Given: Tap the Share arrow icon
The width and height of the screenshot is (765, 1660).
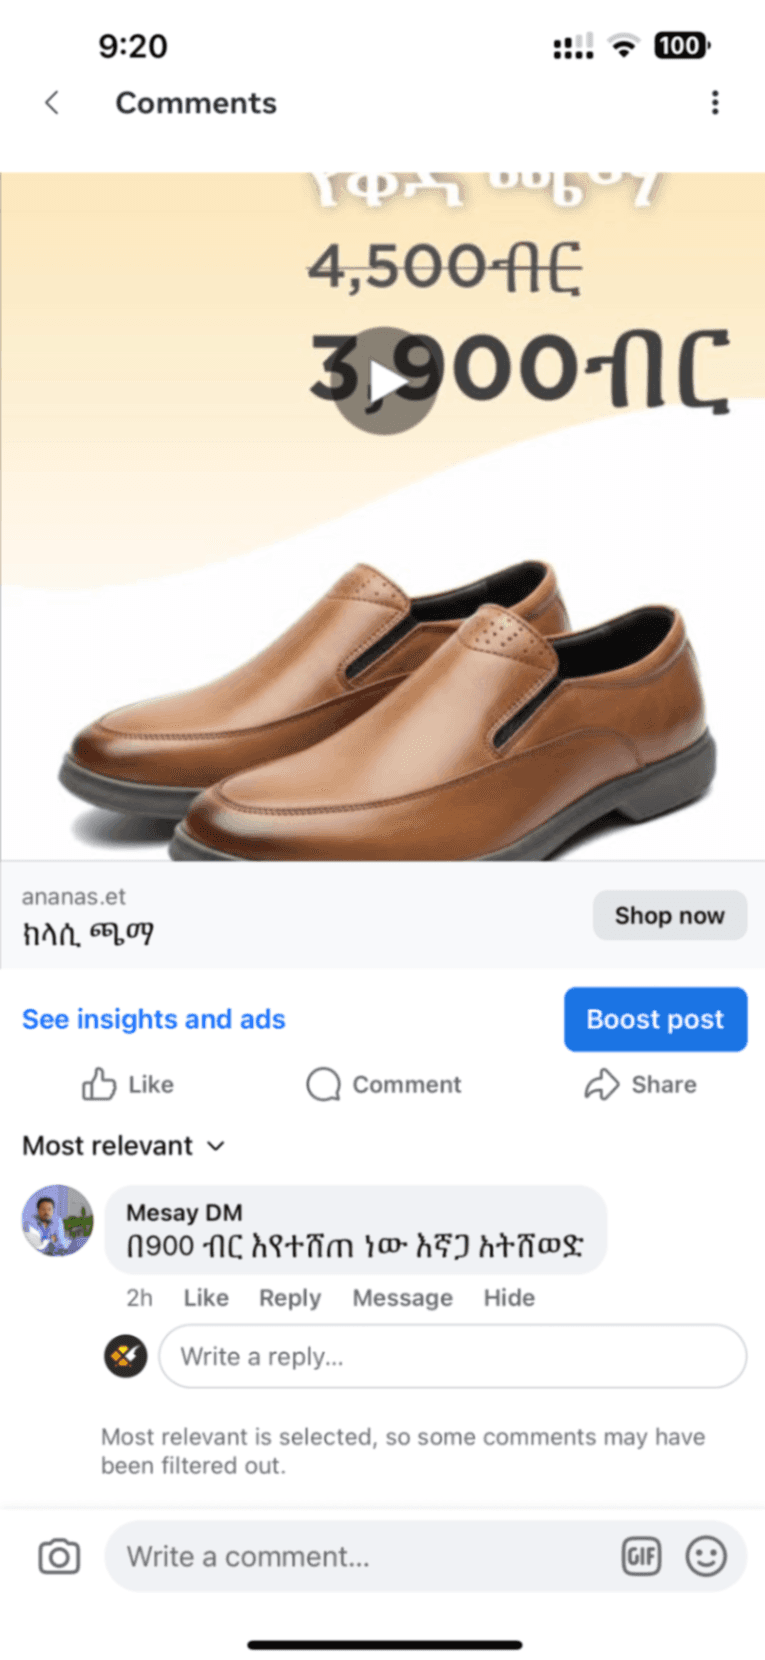Looking at the screenshot, I should tap(602, 1084).
